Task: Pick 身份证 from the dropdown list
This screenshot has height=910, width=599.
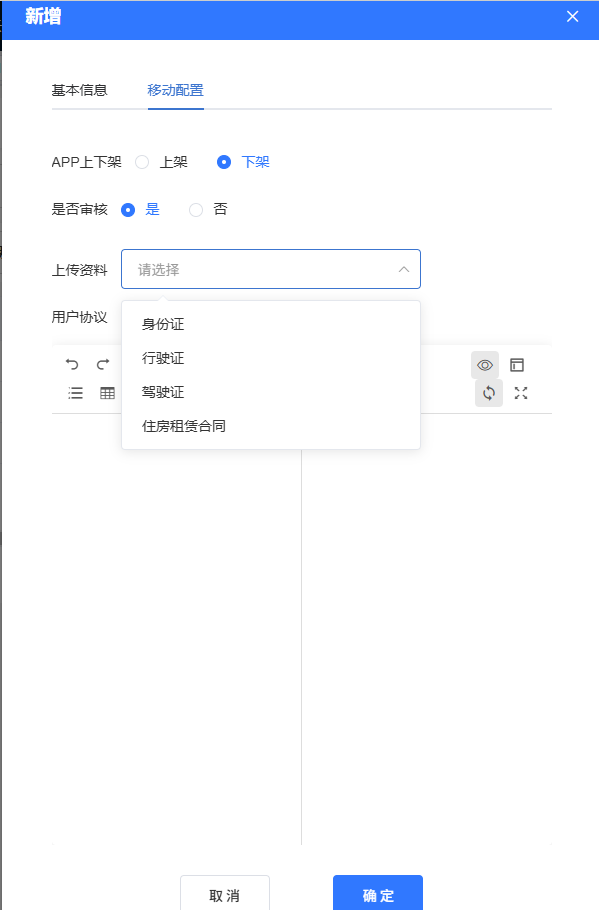Action: [x=270, y=324]
